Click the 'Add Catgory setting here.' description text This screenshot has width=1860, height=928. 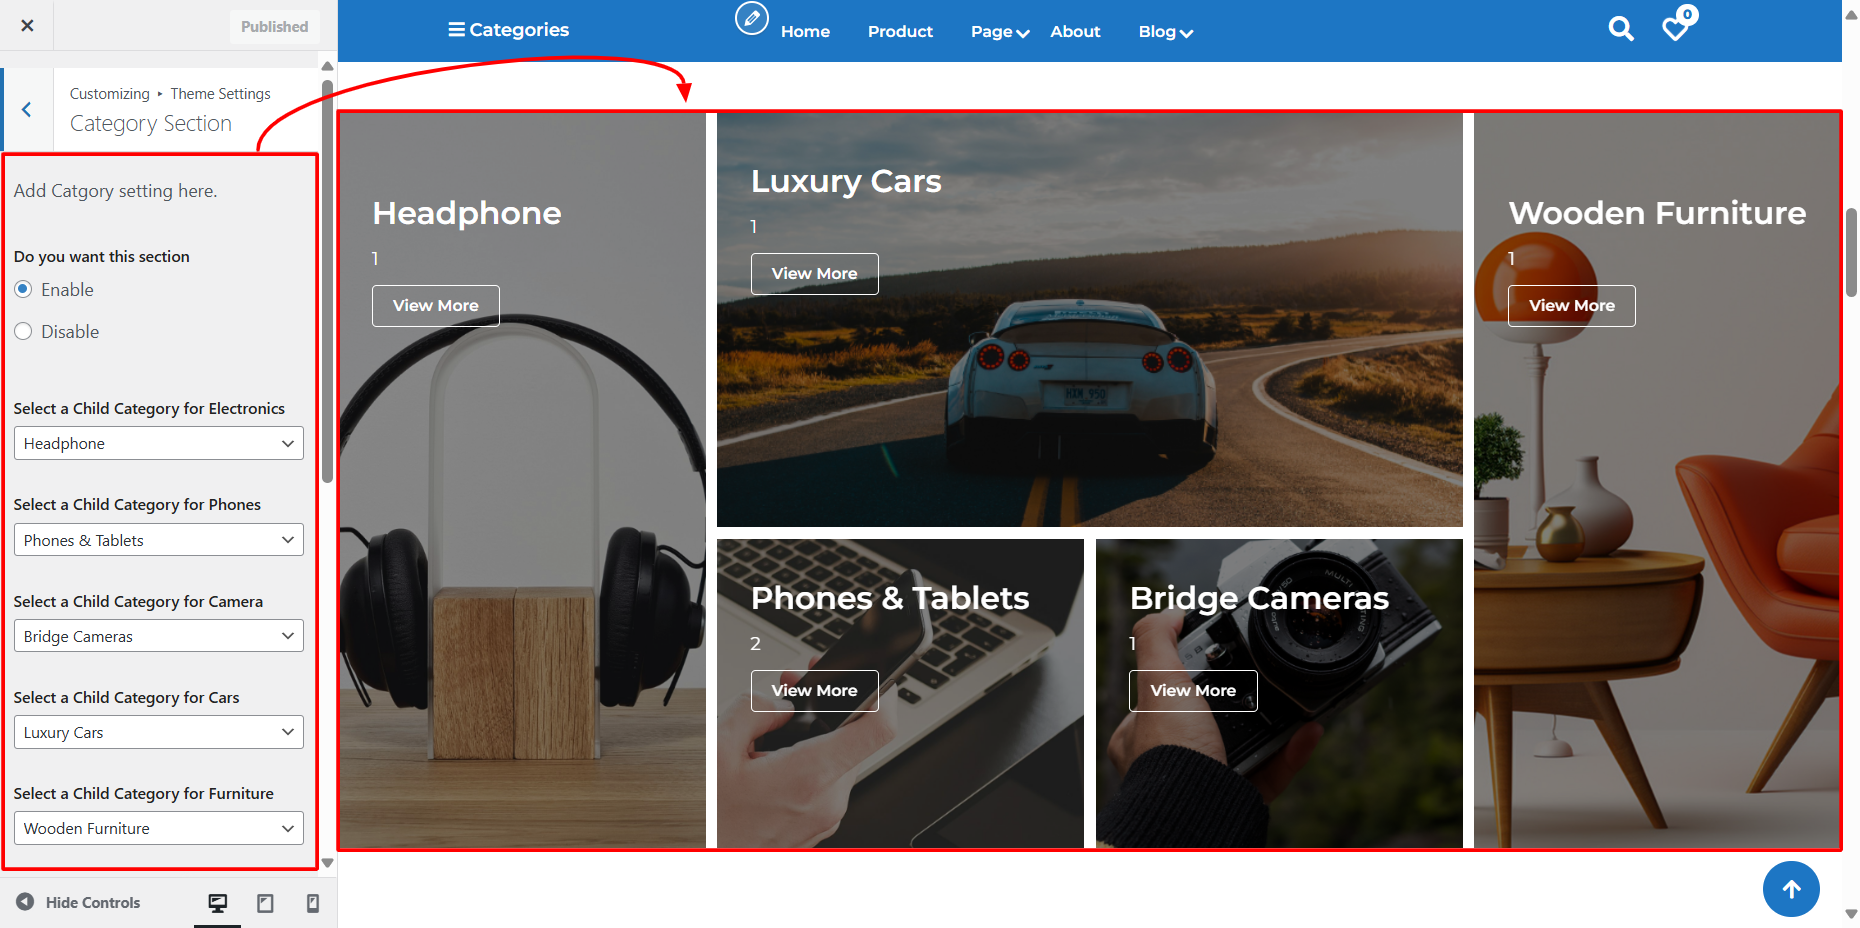point(115,191)
